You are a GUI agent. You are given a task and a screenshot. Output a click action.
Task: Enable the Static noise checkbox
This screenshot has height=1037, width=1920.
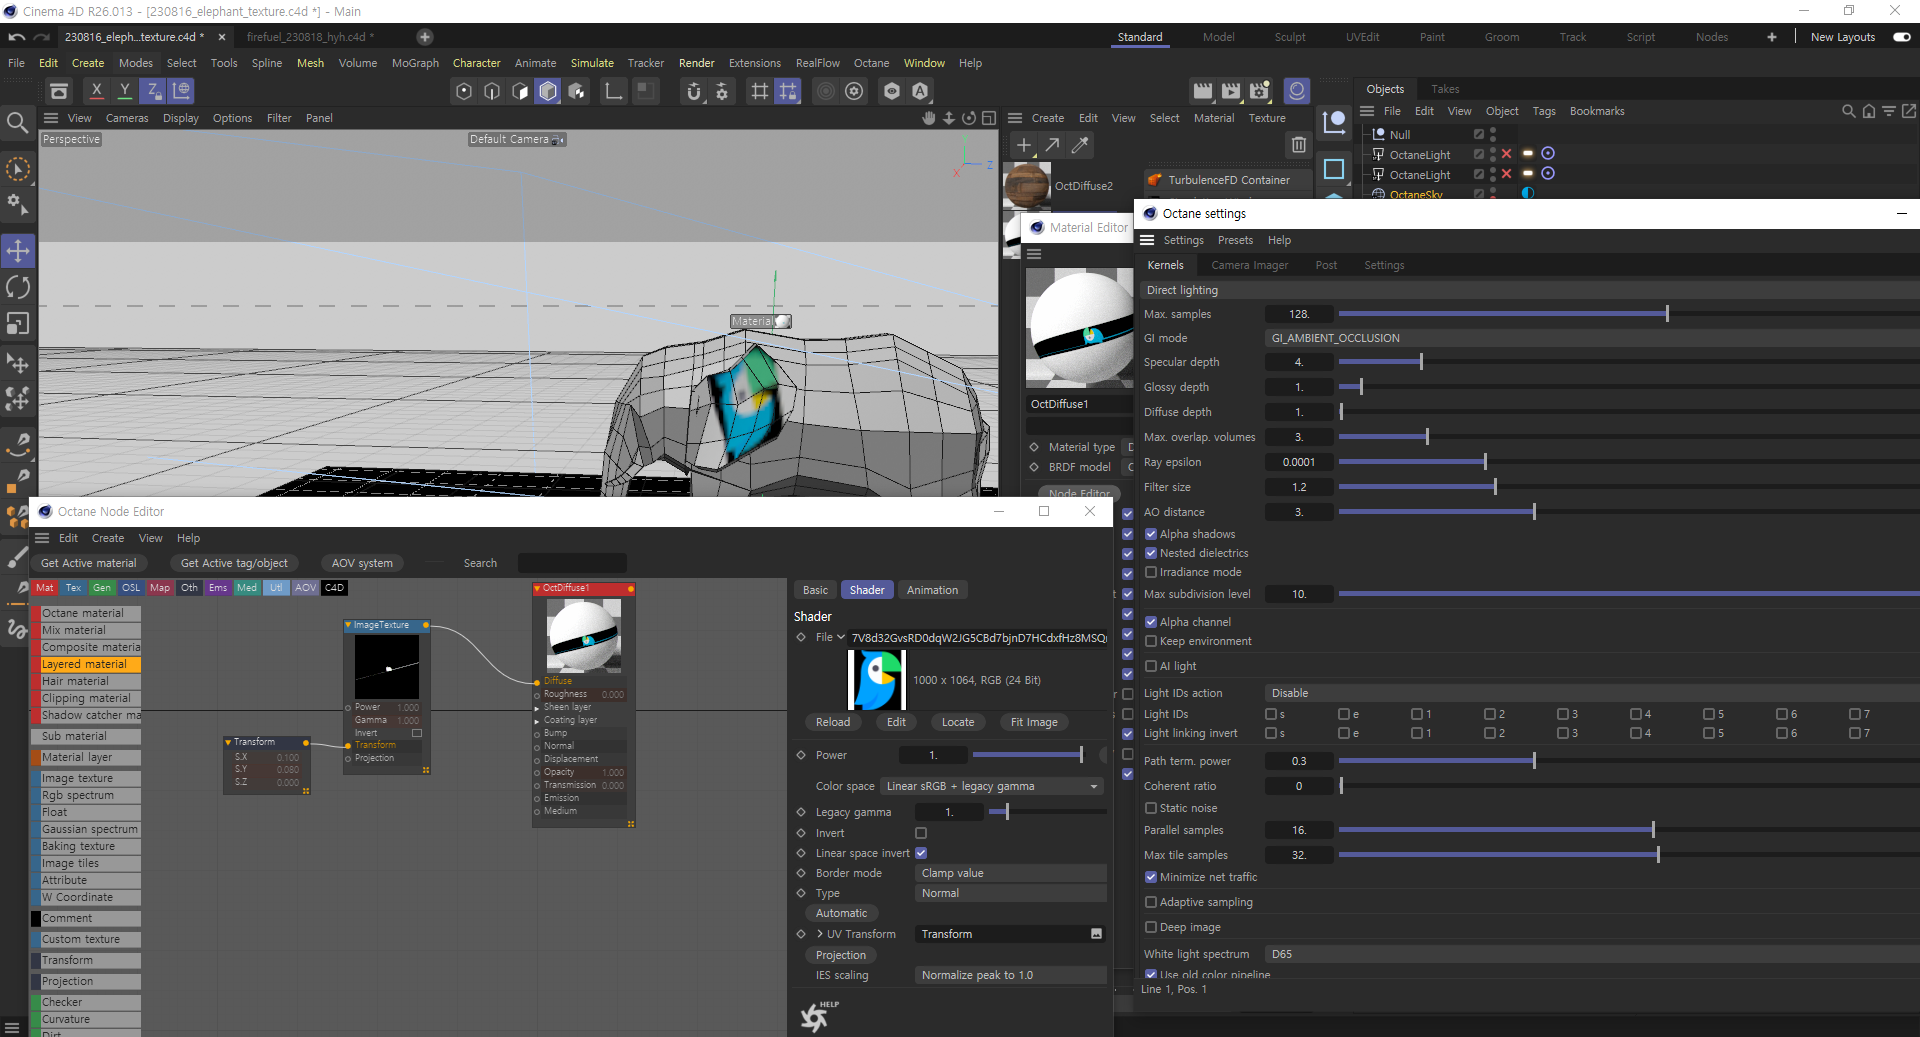[1151, 808]
